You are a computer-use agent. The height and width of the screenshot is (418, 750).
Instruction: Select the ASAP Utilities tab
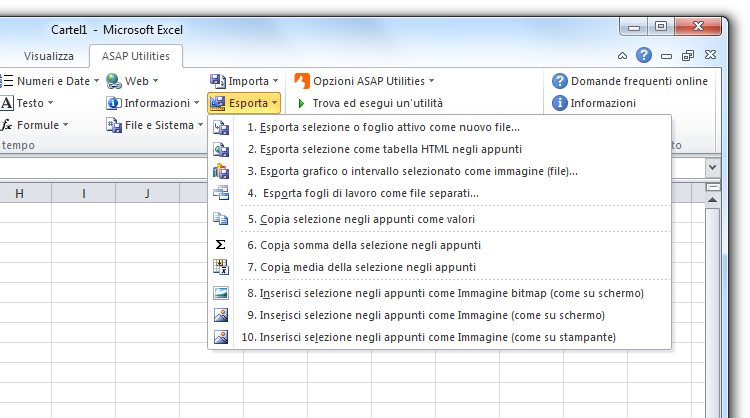(136, 56)
